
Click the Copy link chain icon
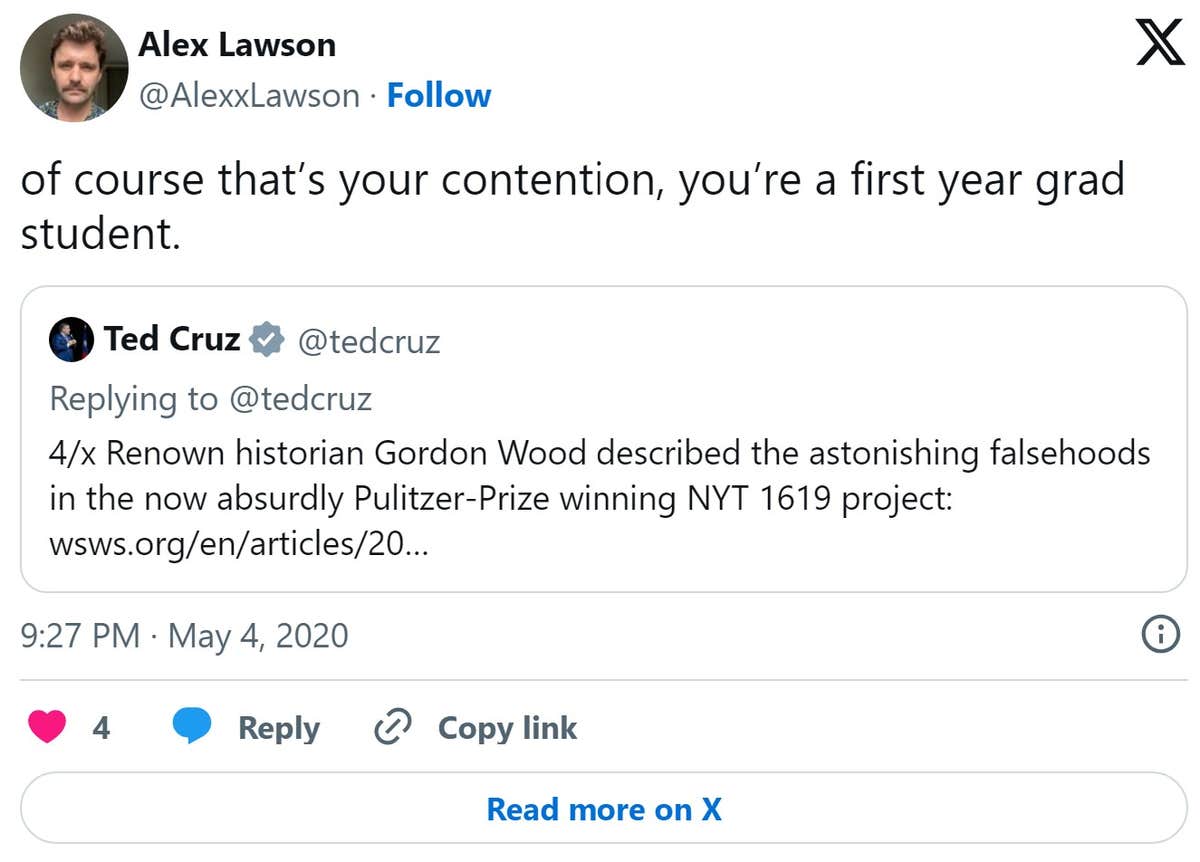393,727
